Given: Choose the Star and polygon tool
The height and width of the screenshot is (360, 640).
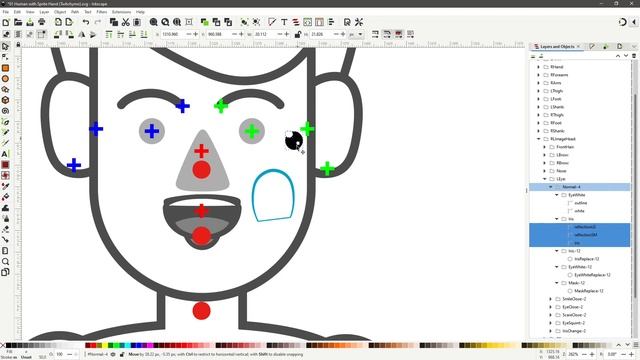Looking at the screenshot, I should pyautogui.click(x=5, y=89).
